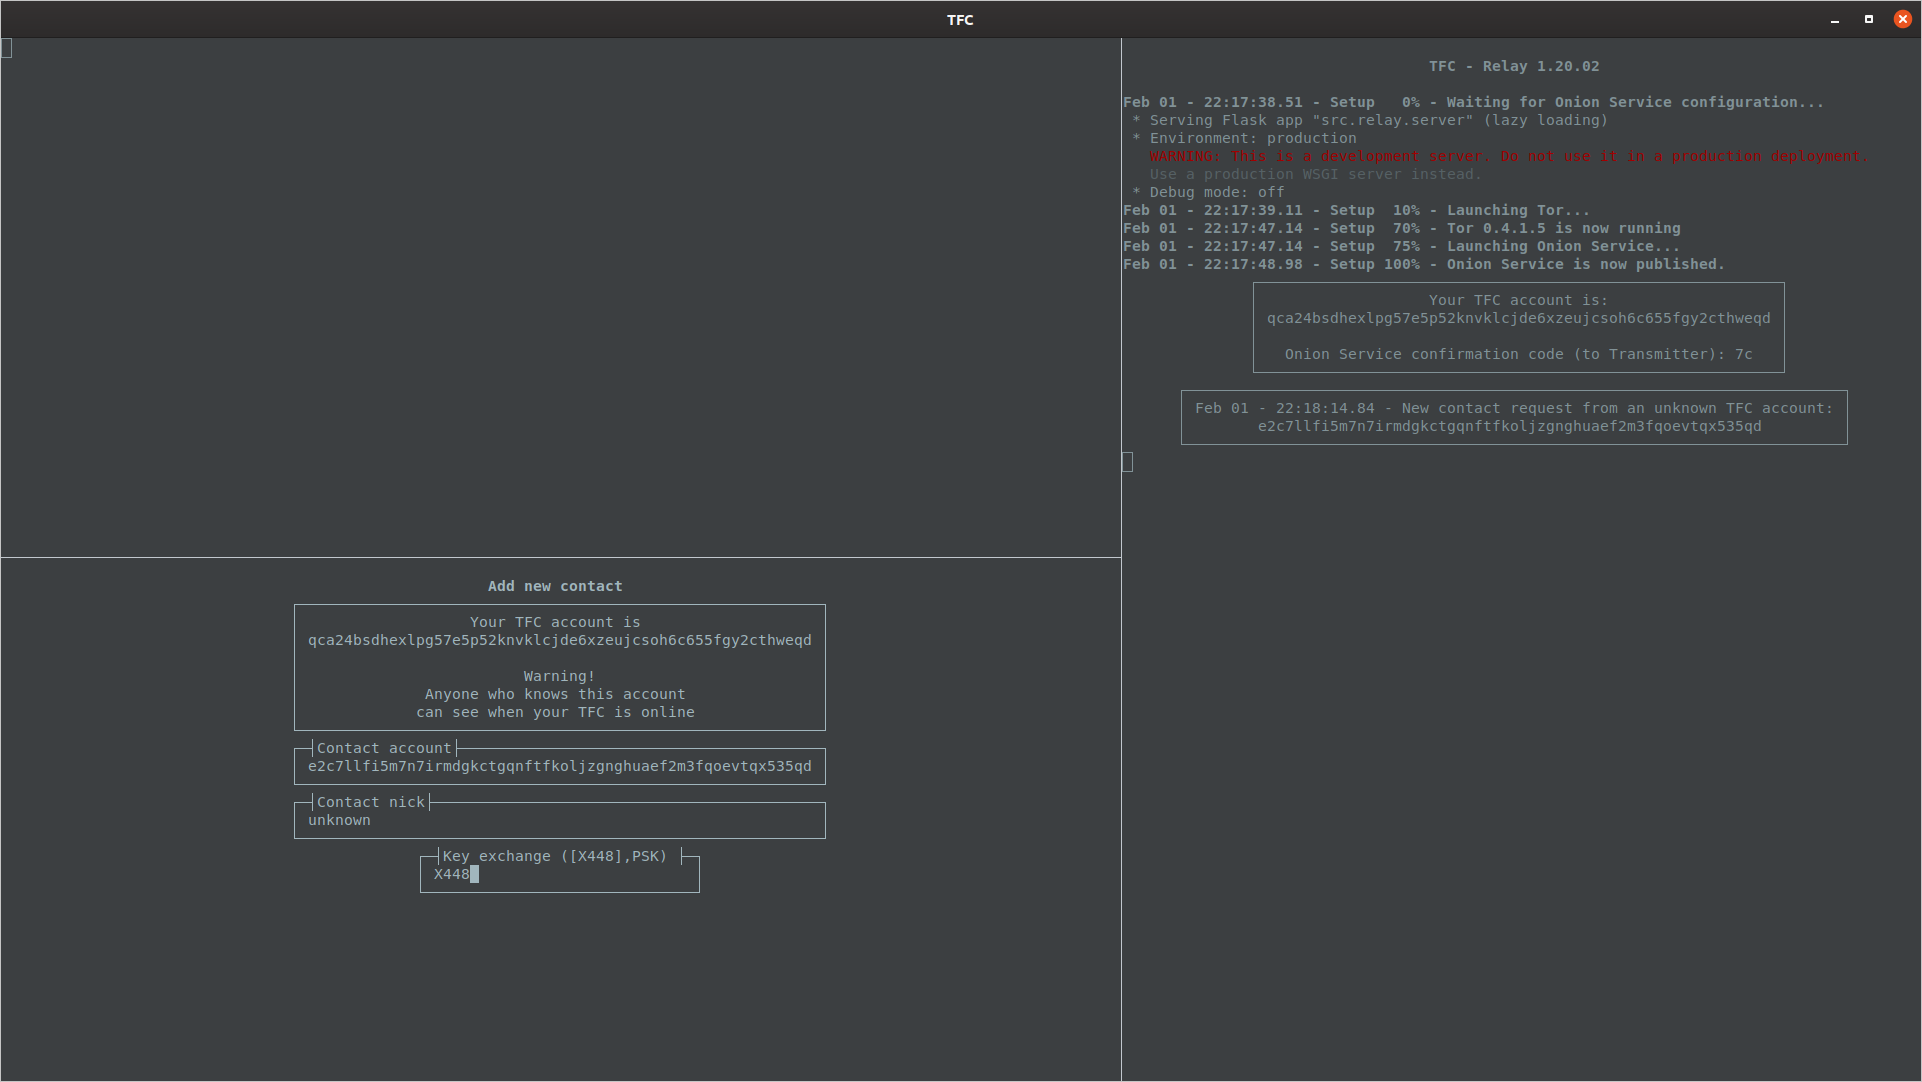The height and width of the screenshot is (1082, 1922).
Task: Click the Launching Tor log line
Action: tap(1356, 210)
